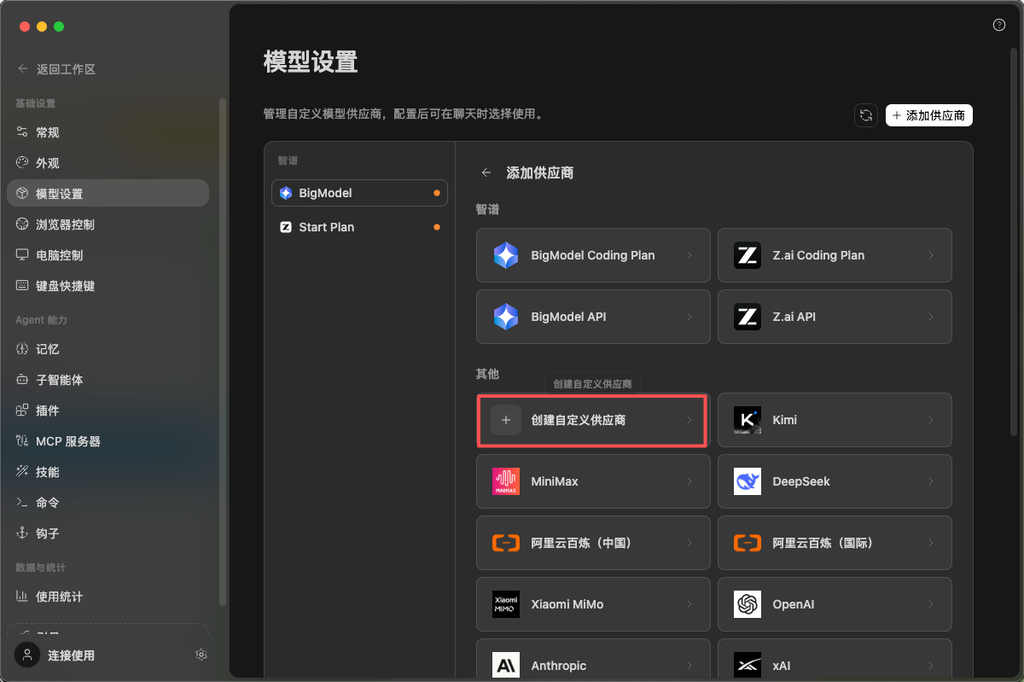The width and height of the screenshot is (1024, 682).
Task: Expand the MiniMax chevron arrow
Action: [x=689, y=481]
